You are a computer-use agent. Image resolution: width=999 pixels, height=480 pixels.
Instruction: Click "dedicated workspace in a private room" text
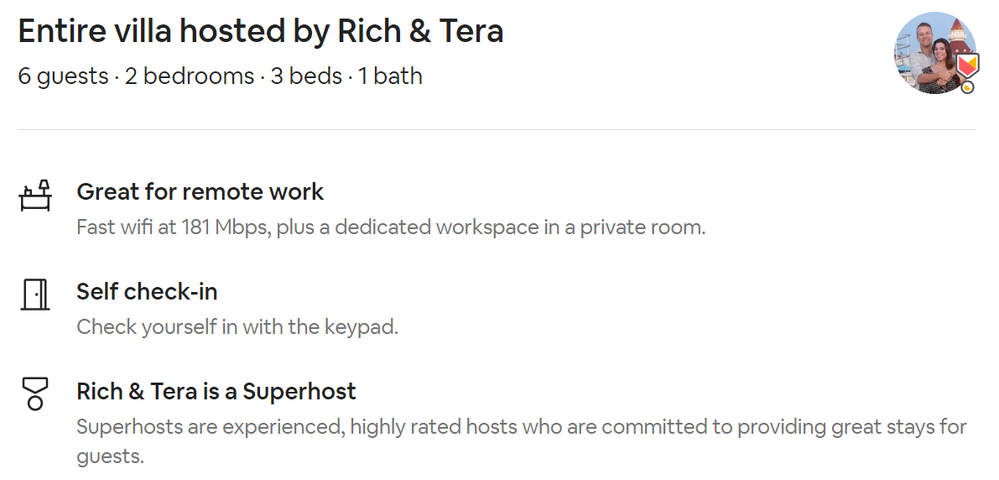click(x=520, y=227)
